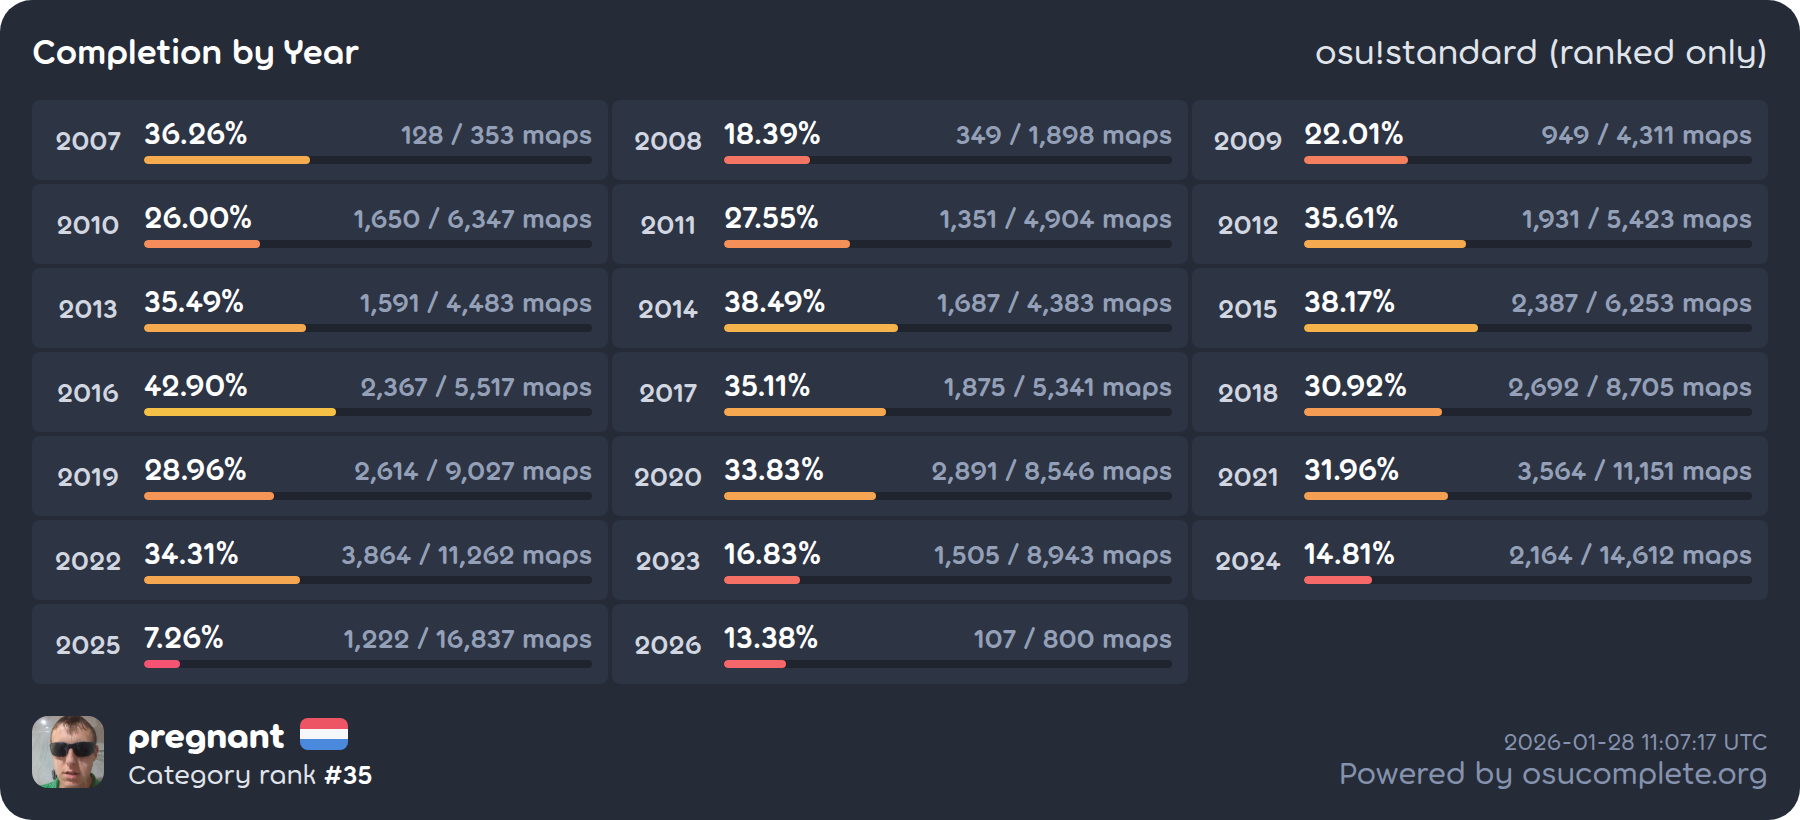Click the 2025 completion progress bar
Image resolution: width=1800 pixels, height=820 pixels.
pyautogui.click(x=367, y=664)
